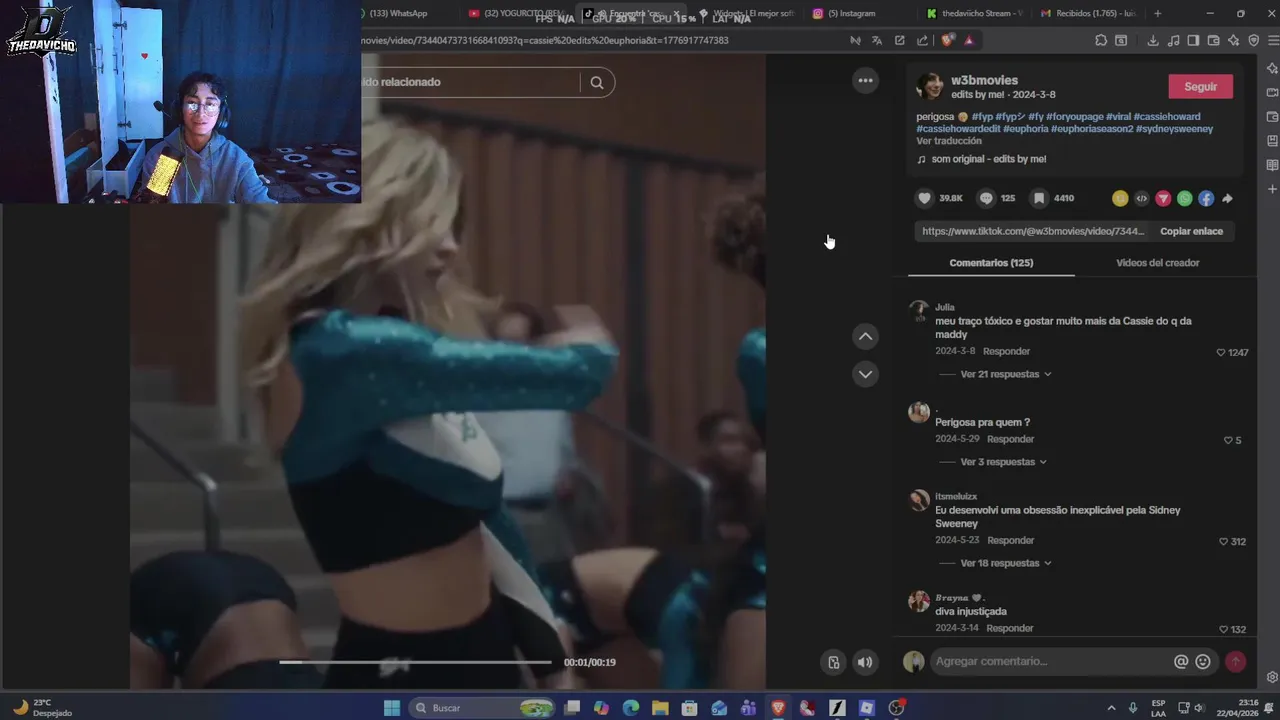Switch to the 'Comentarios (125)' tab
This screenshot has width=1280, height=720.
click(991, 263)
